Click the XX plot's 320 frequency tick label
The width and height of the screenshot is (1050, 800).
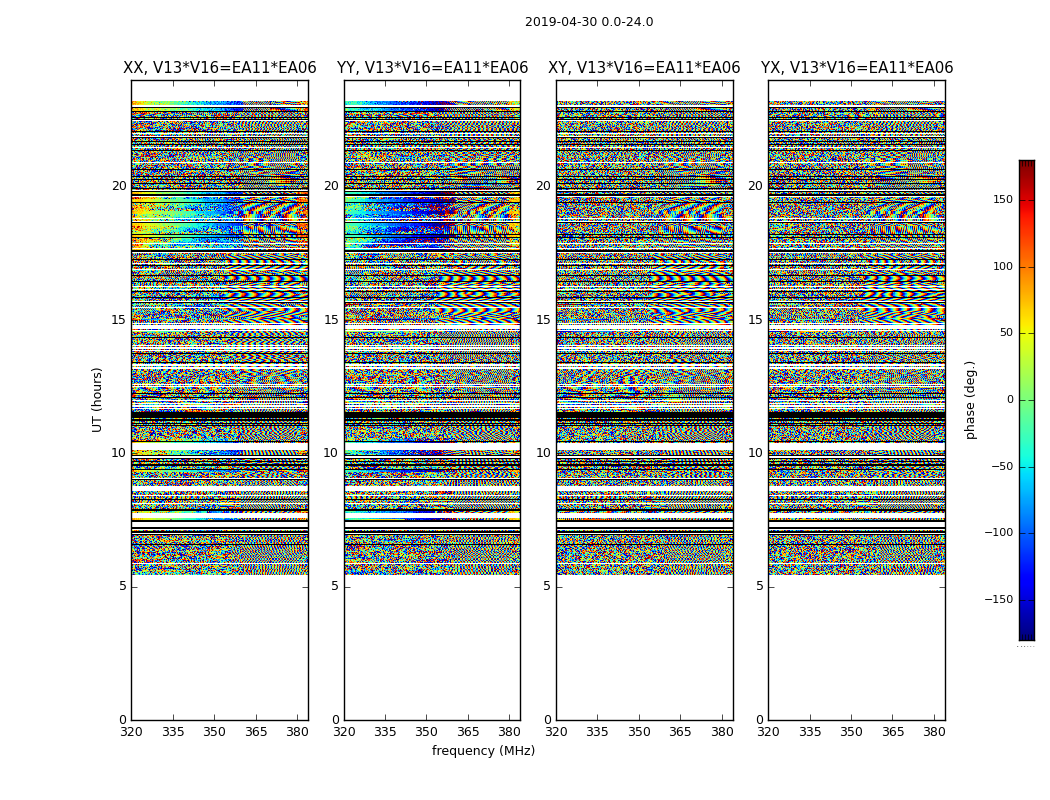[131, 732]
